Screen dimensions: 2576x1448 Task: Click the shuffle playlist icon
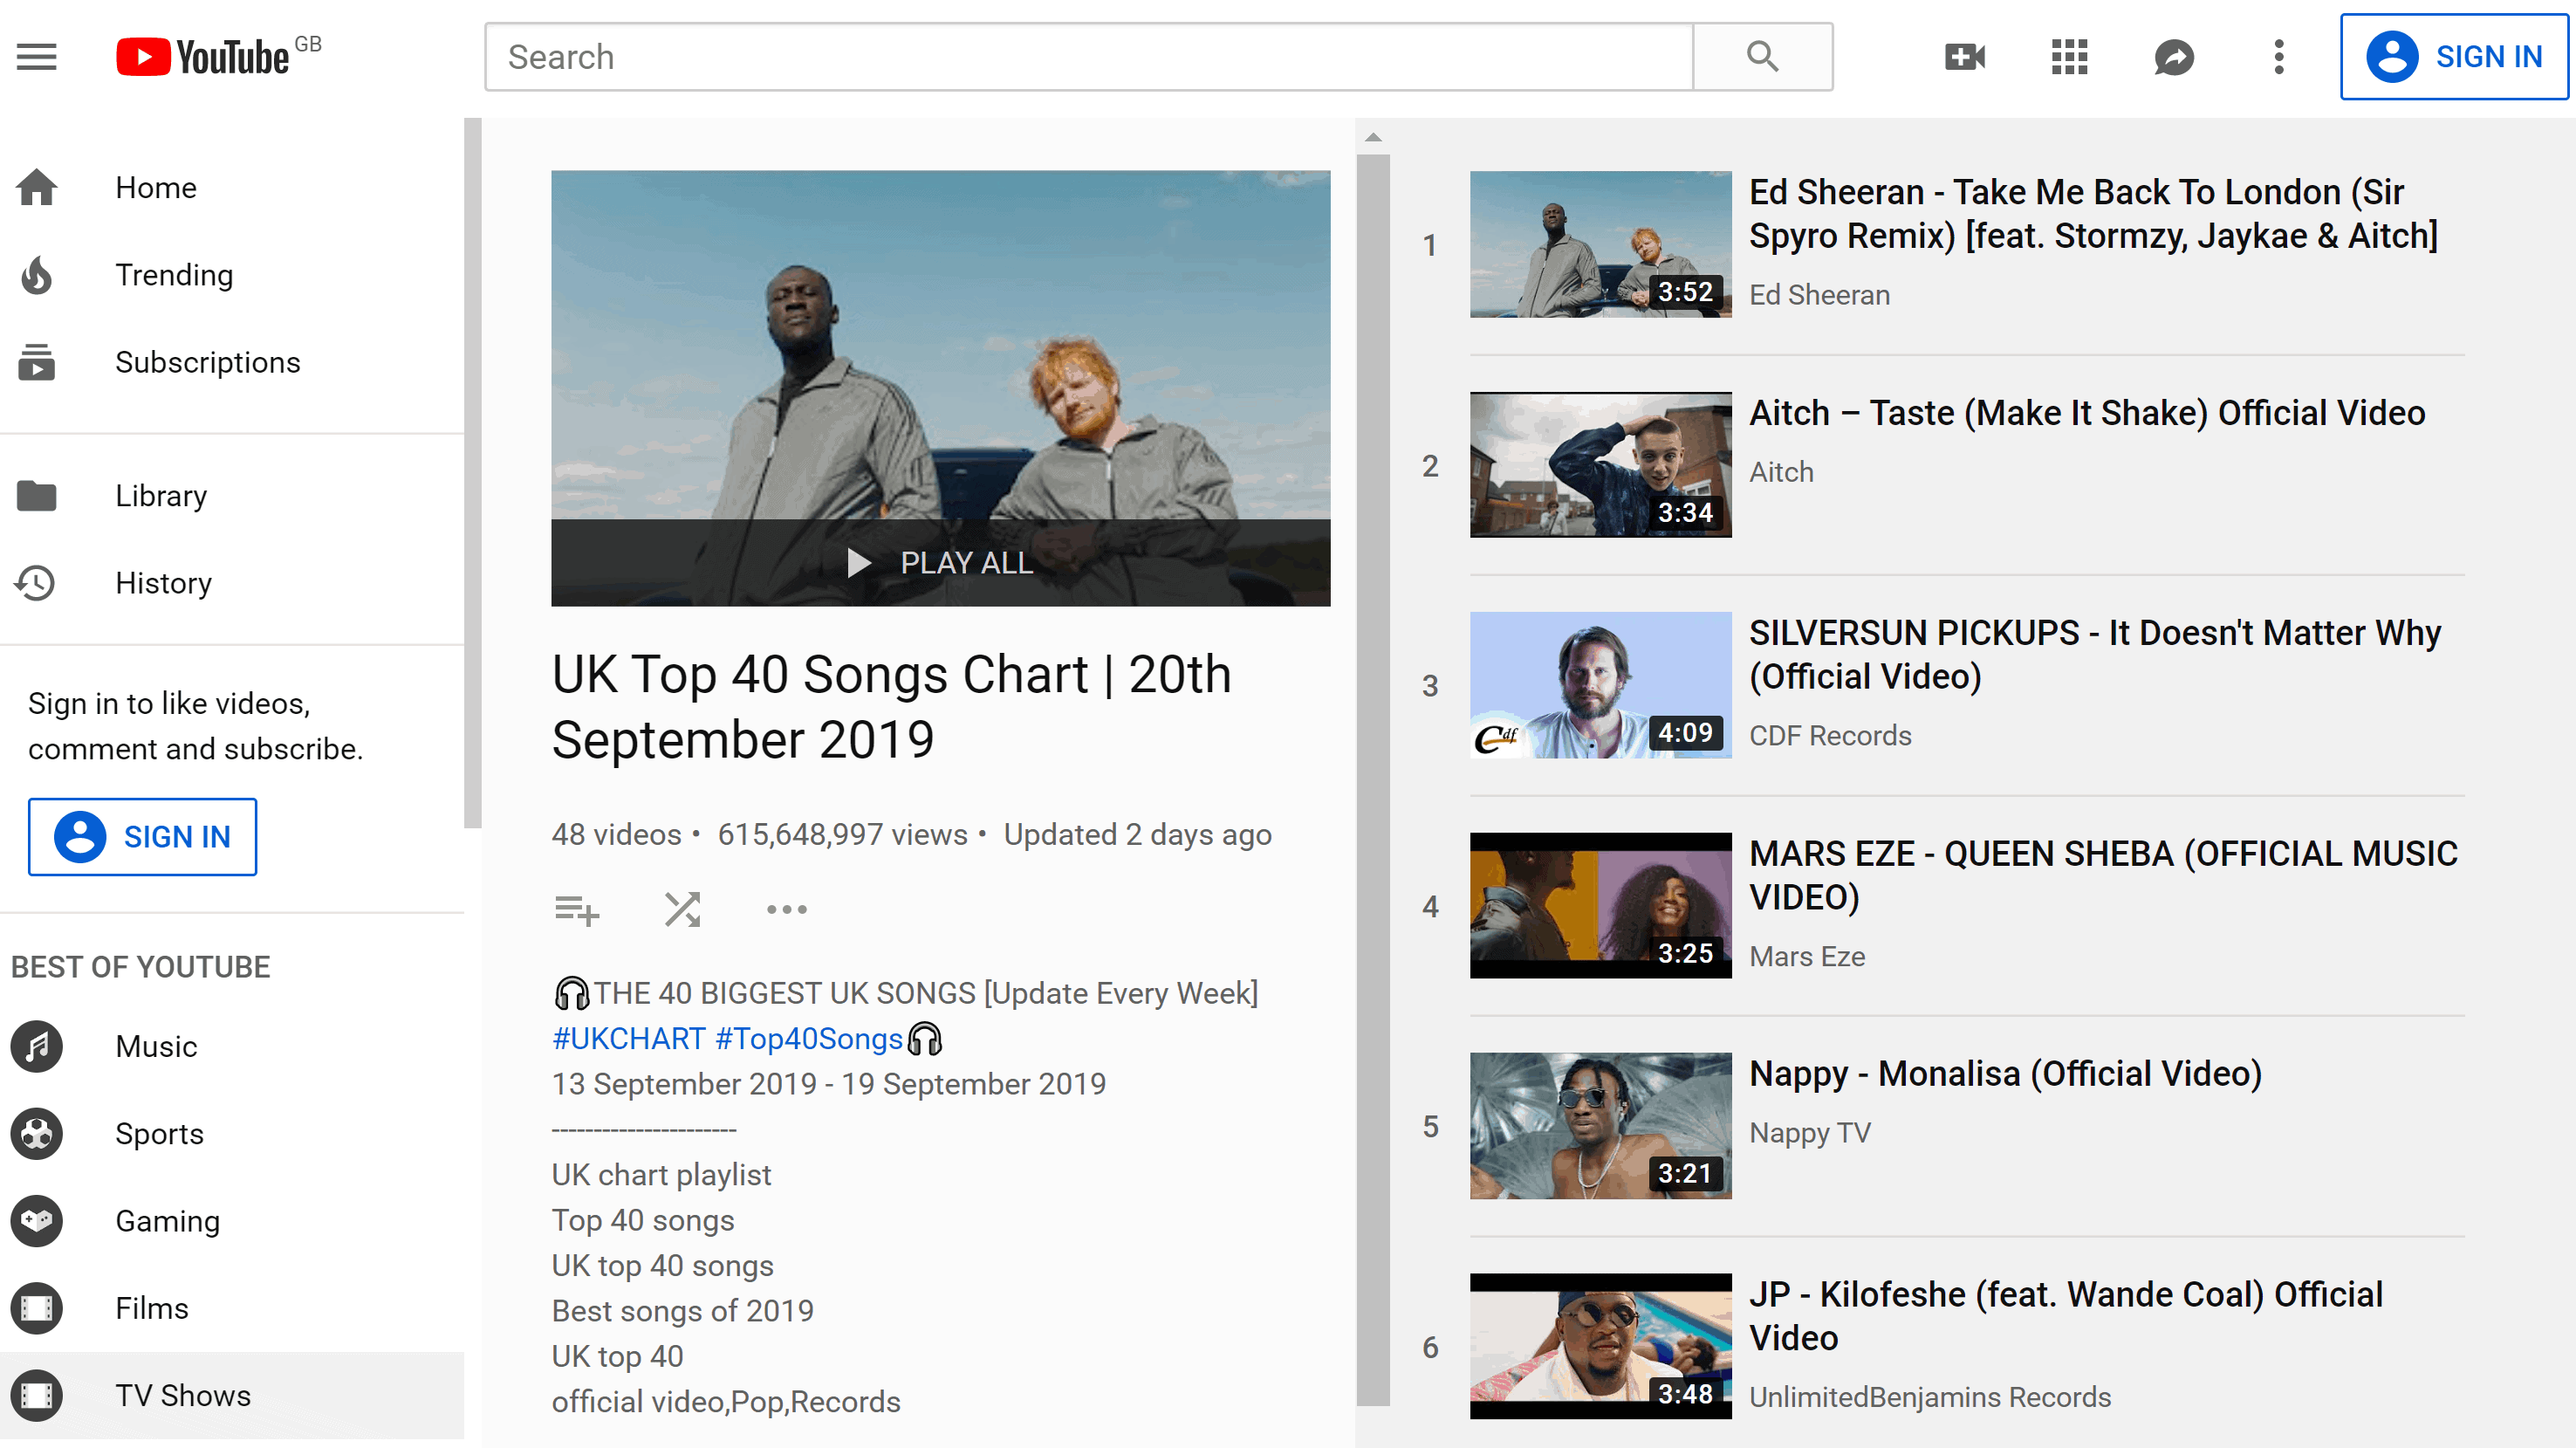pyautogui.click(x=682, y=908)
